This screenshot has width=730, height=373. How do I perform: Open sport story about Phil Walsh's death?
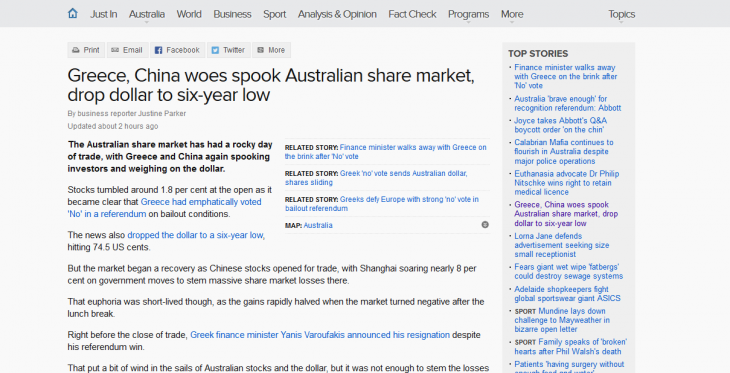pos(570,347)
